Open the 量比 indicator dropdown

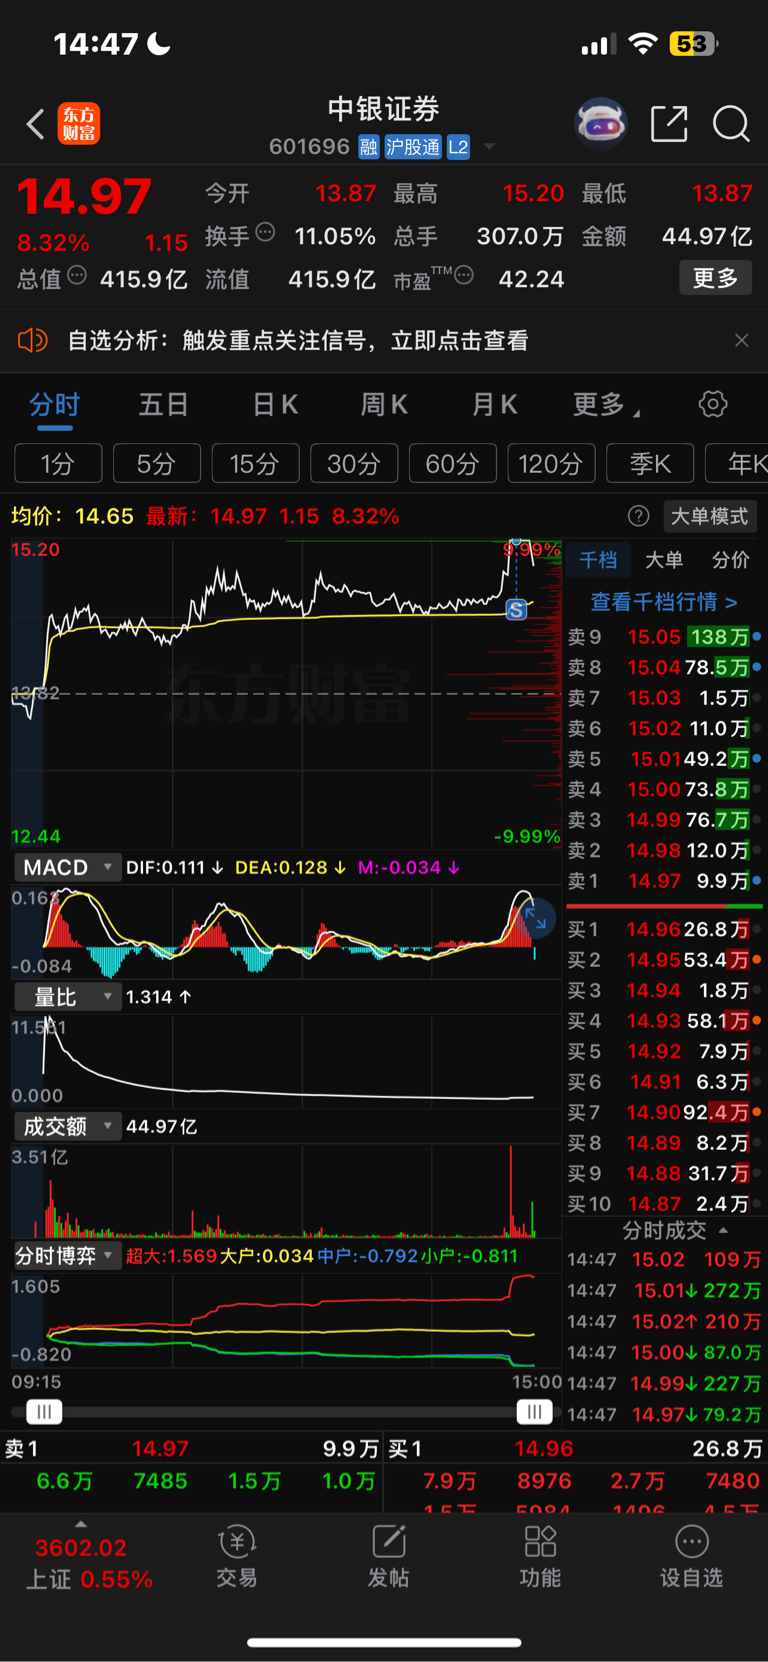pyautogui.click(x=67, y=997)
